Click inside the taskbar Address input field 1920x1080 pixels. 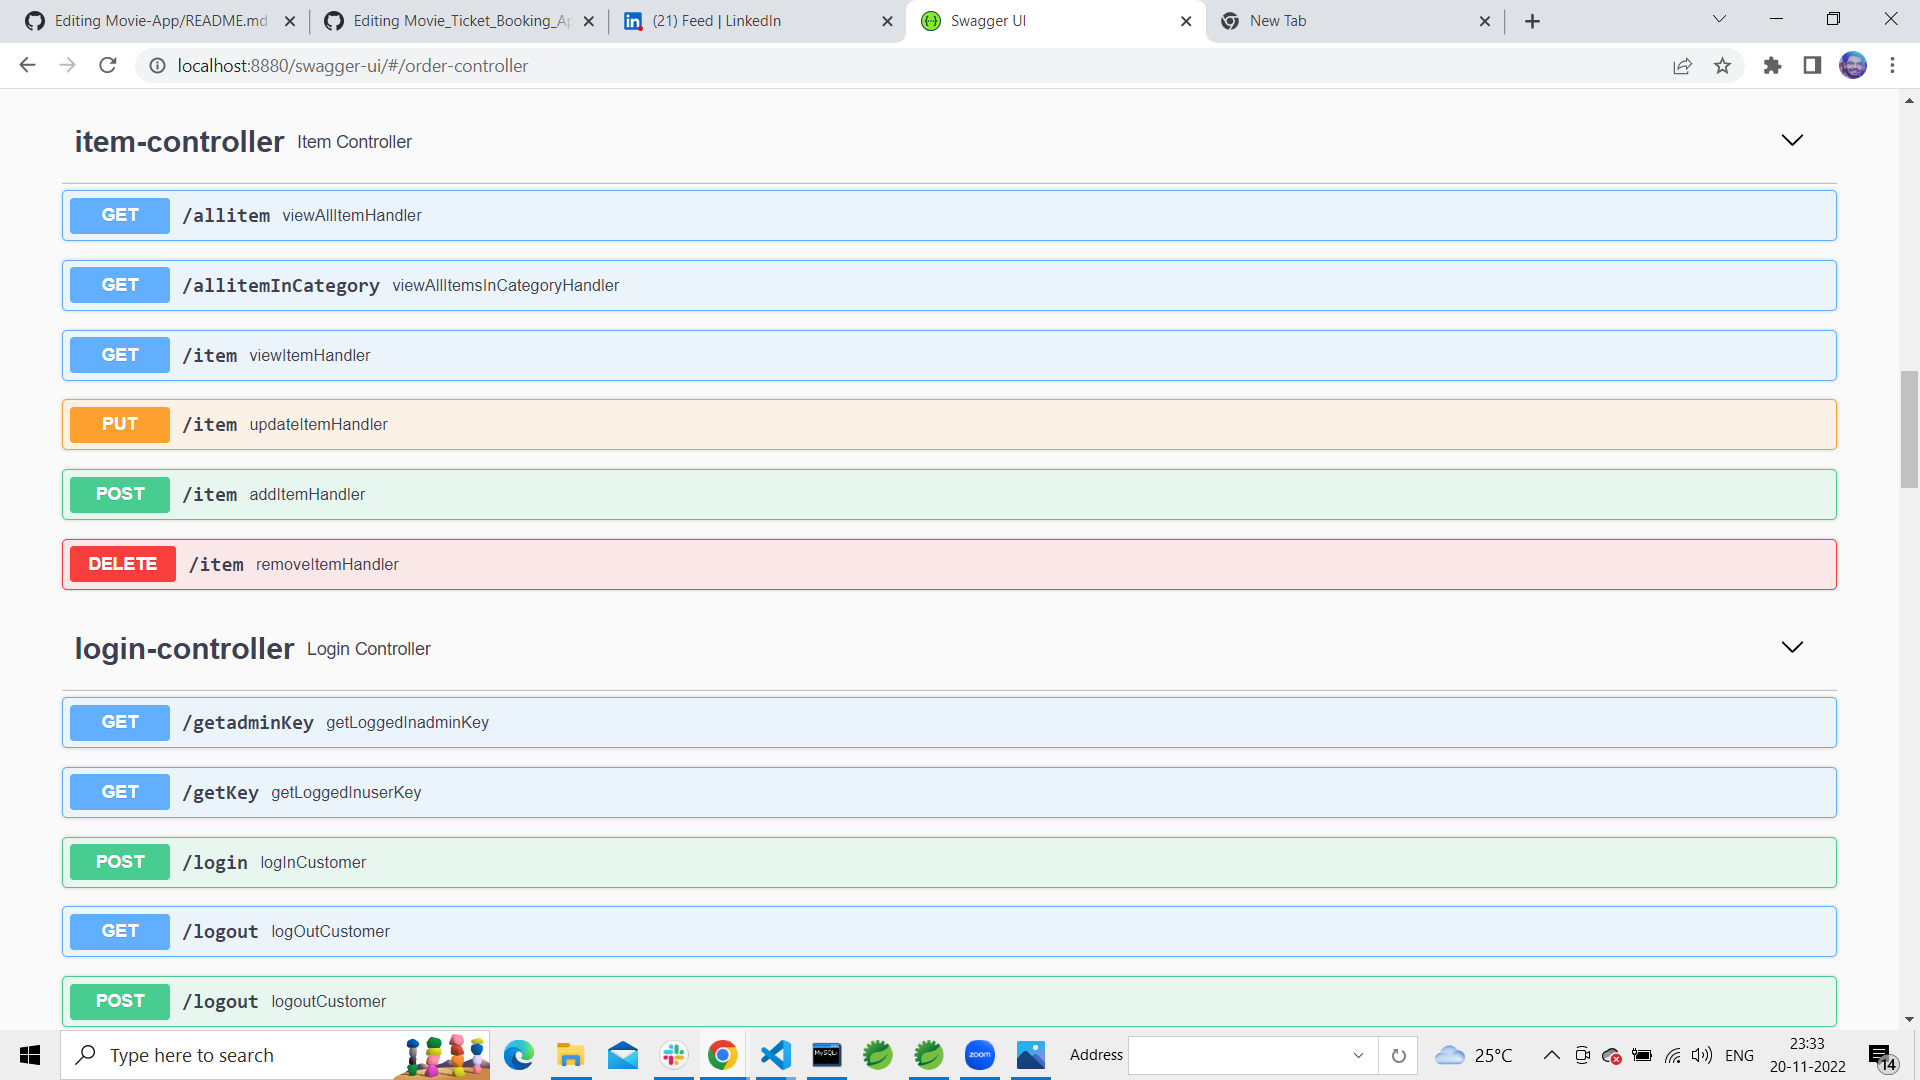[x=1240, y=1055]
